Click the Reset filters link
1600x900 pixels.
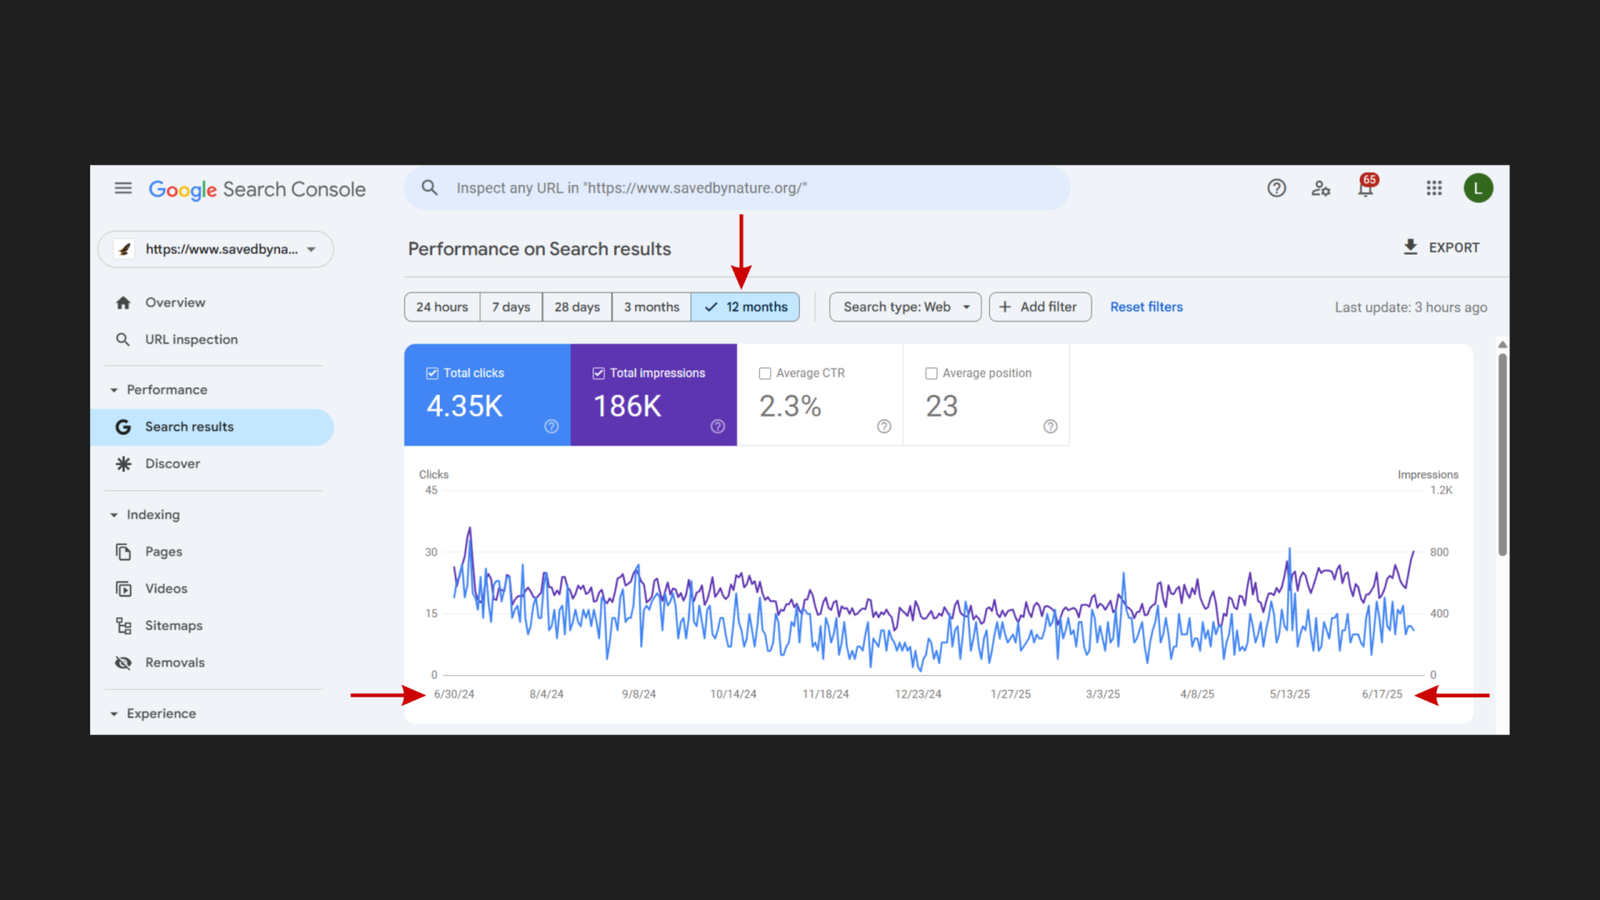(1146, 306)
